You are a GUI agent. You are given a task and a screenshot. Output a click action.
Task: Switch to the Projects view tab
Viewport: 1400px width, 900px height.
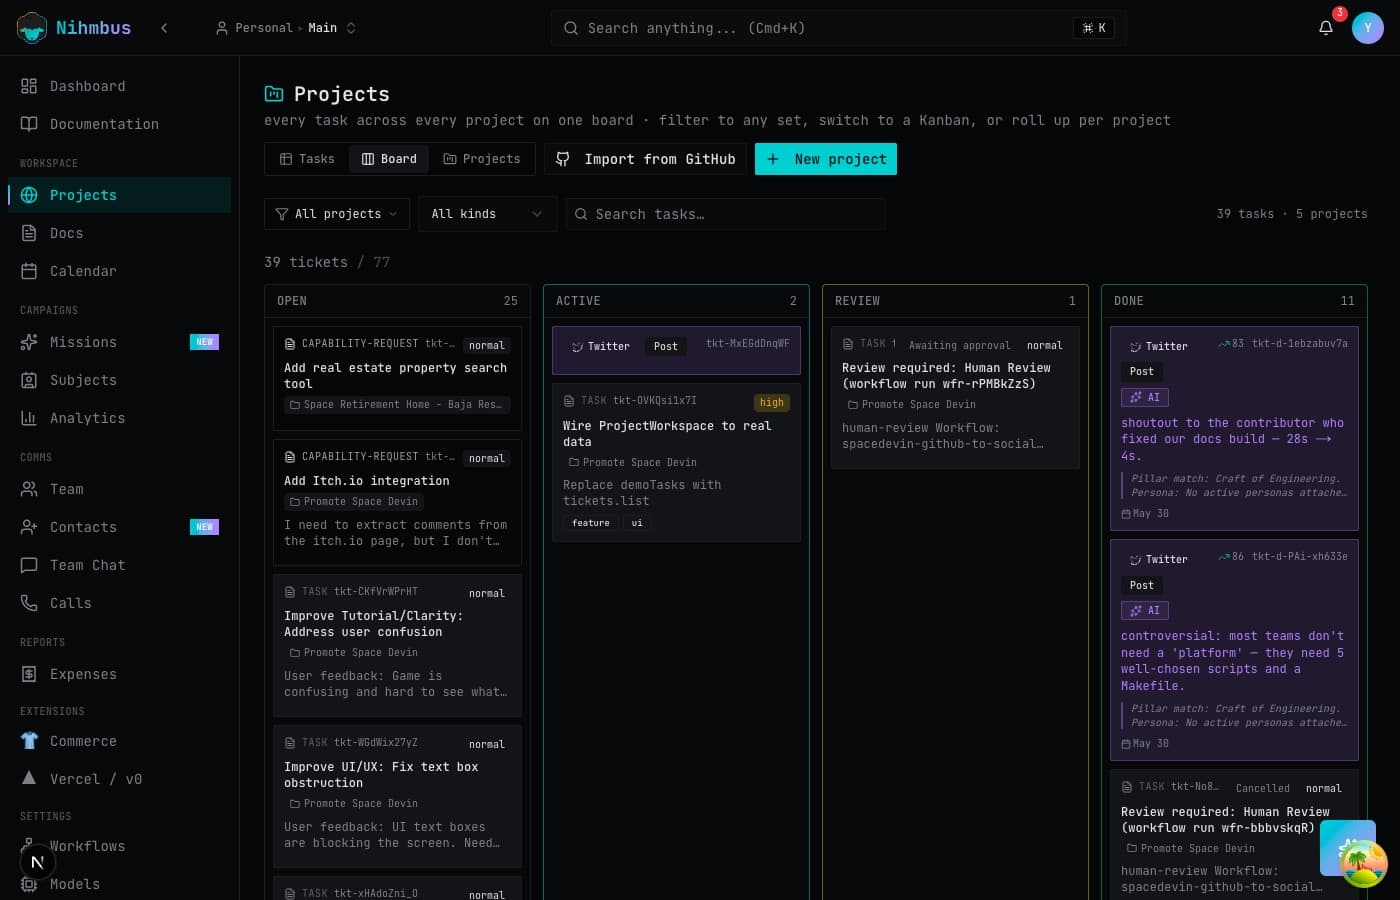482,159
